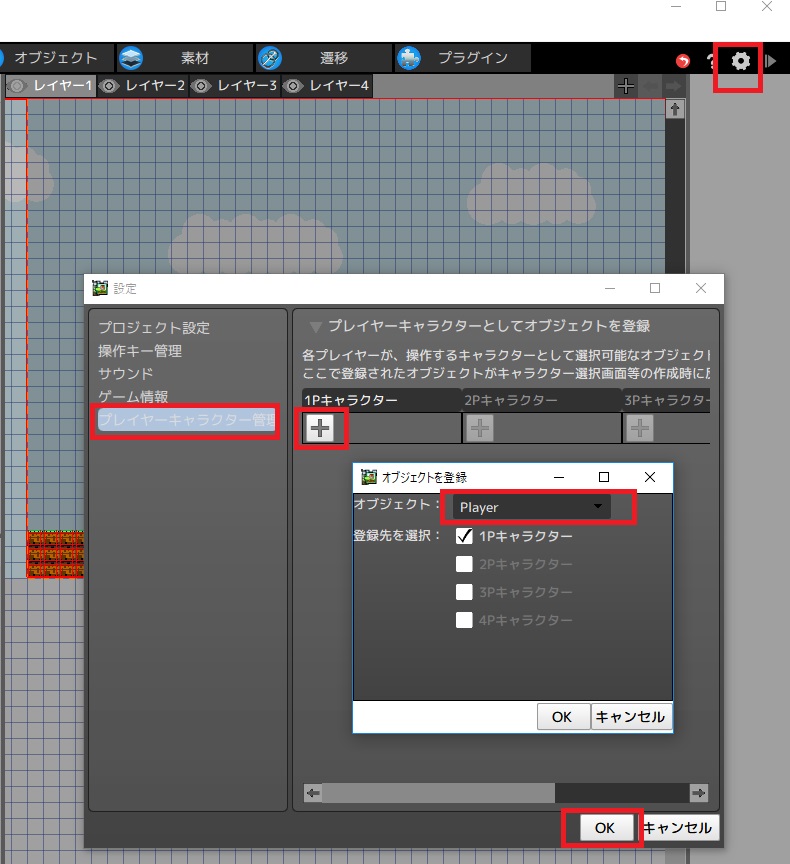Image resolution: width=790 pixels, height=864 pixels.
Task: Minimize the 設定 window
Action: [610, 288]
